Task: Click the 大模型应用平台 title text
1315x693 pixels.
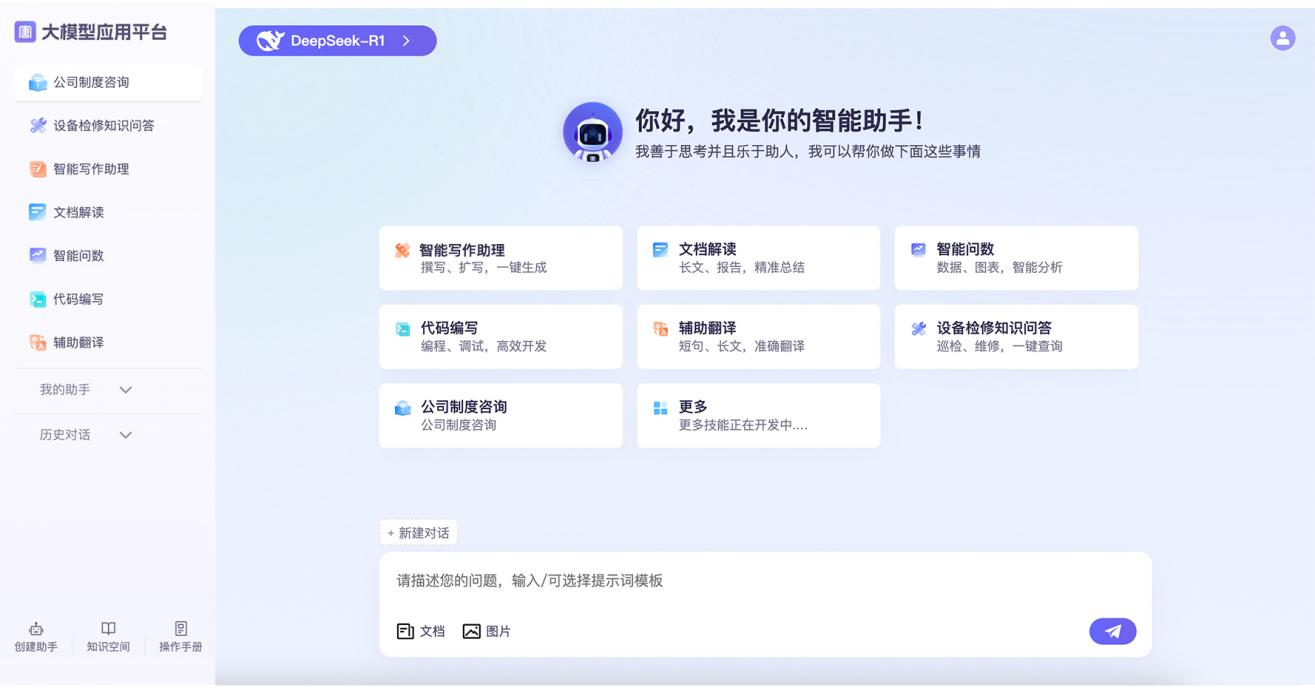Action: coord(104,32)
